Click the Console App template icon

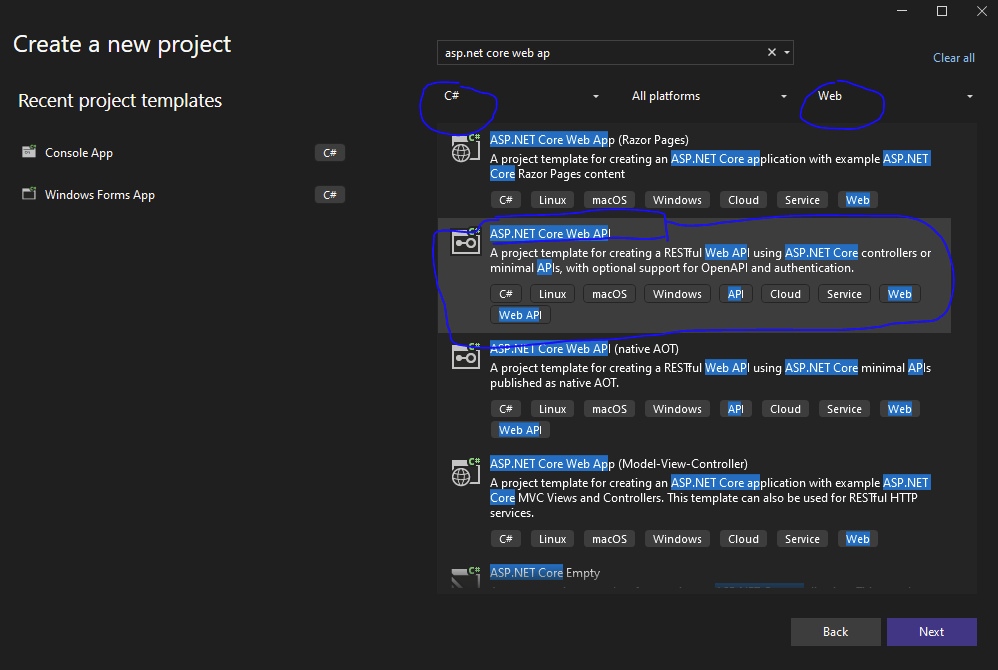[29, 151]
